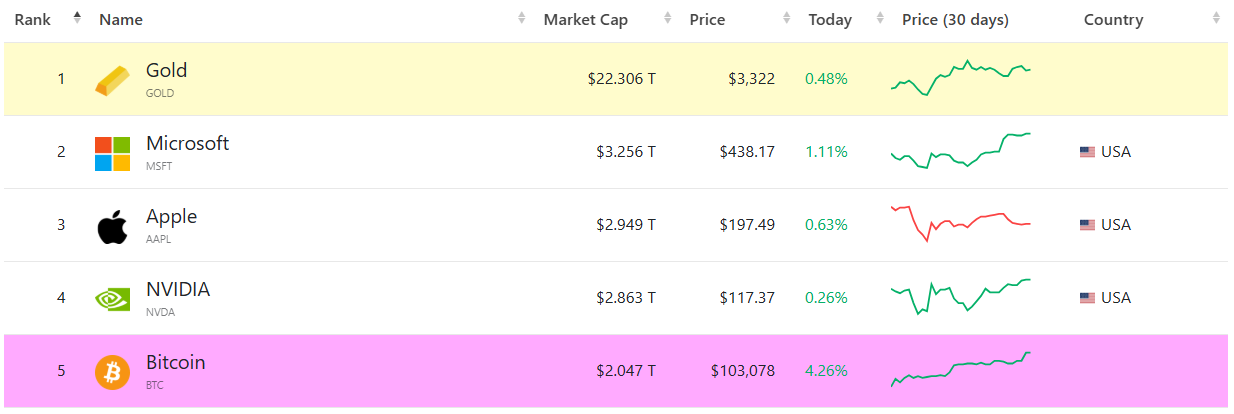Sort table by Rank column arrow
This screenshot has height=414, width=1234.
(x=77, y=18)
